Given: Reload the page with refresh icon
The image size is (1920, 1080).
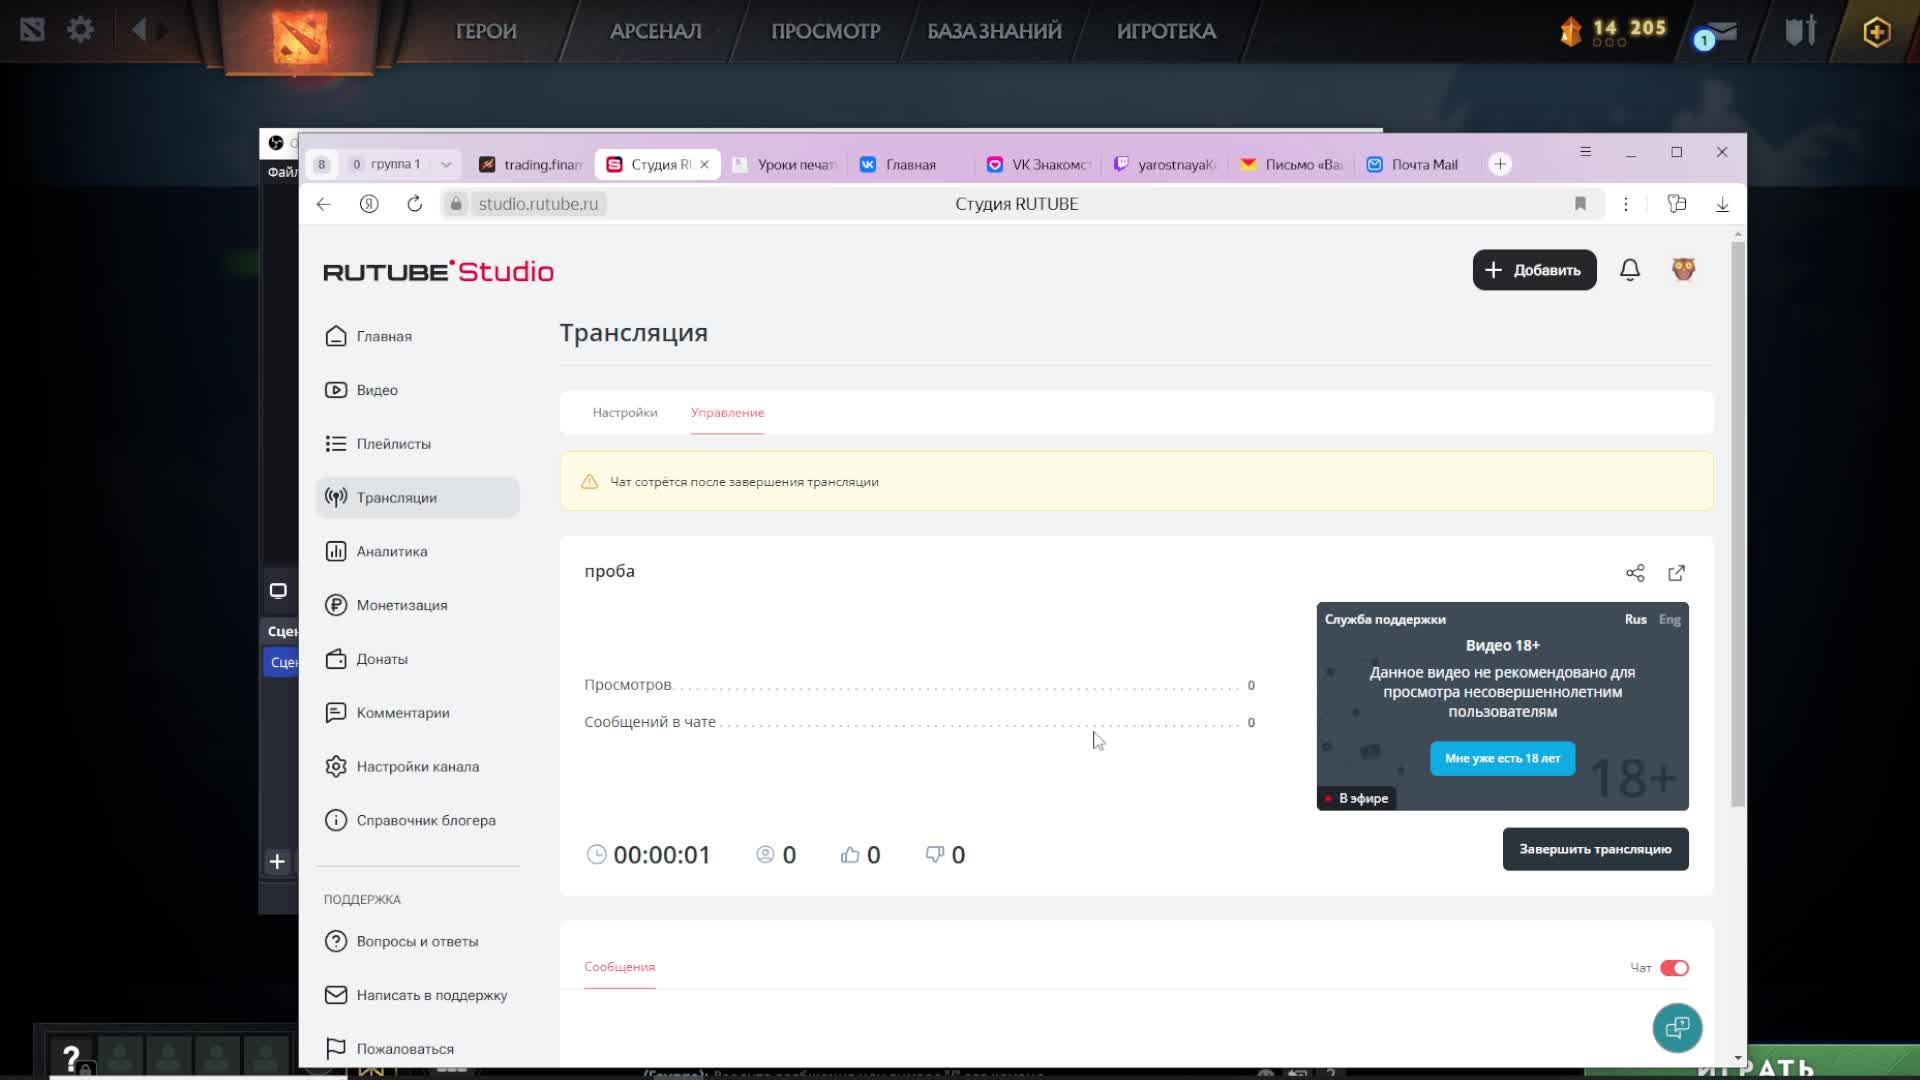Looking at the screenshot, I should (x=414, y=204).
